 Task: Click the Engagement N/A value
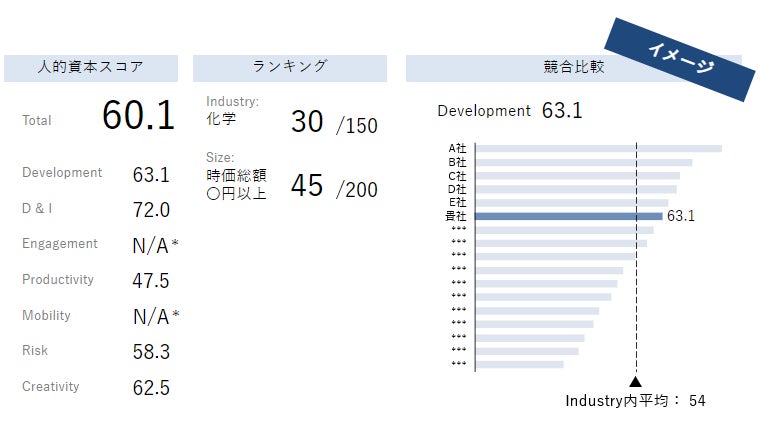pos(155,245)
